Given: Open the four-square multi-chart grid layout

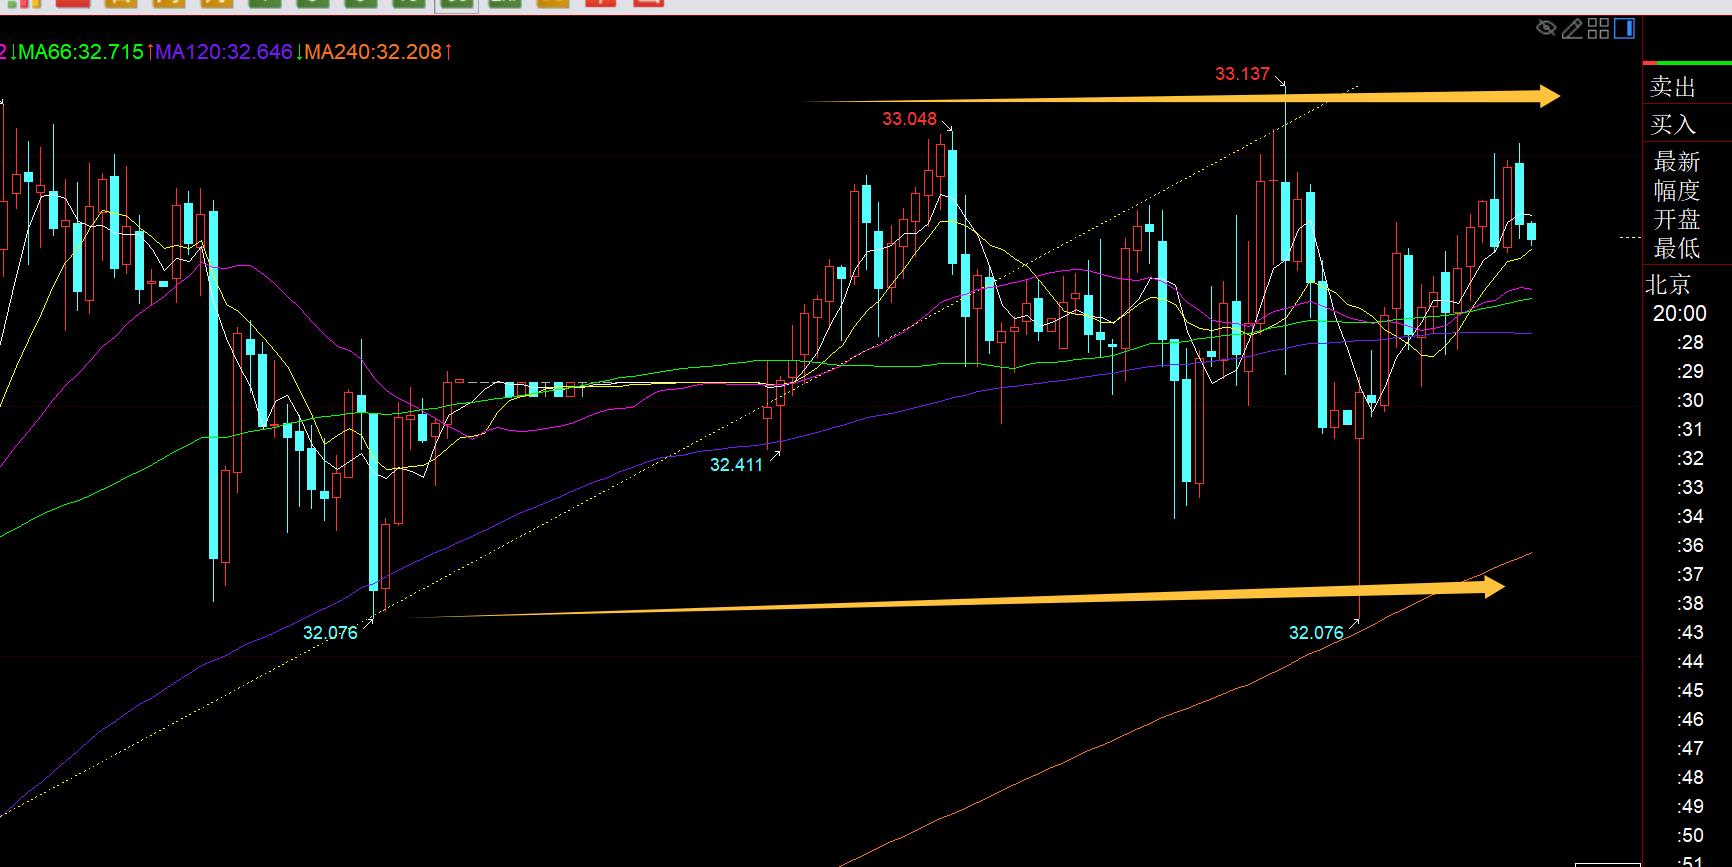Looking at the screenshot, I should 1598,28.
